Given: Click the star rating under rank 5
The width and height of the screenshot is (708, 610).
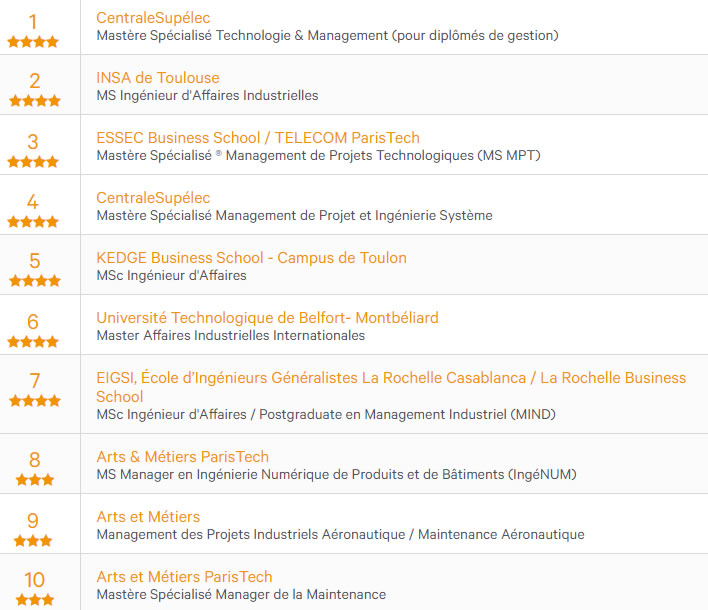Looking at the screenshot, I should (35, 281).
